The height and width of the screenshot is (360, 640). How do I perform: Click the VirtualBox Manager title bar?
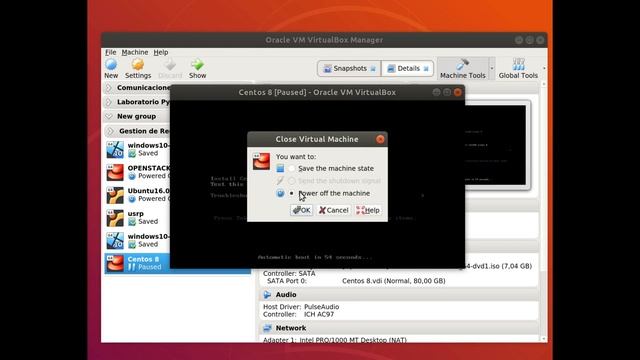pyautogui.click(x=324, y=40)
